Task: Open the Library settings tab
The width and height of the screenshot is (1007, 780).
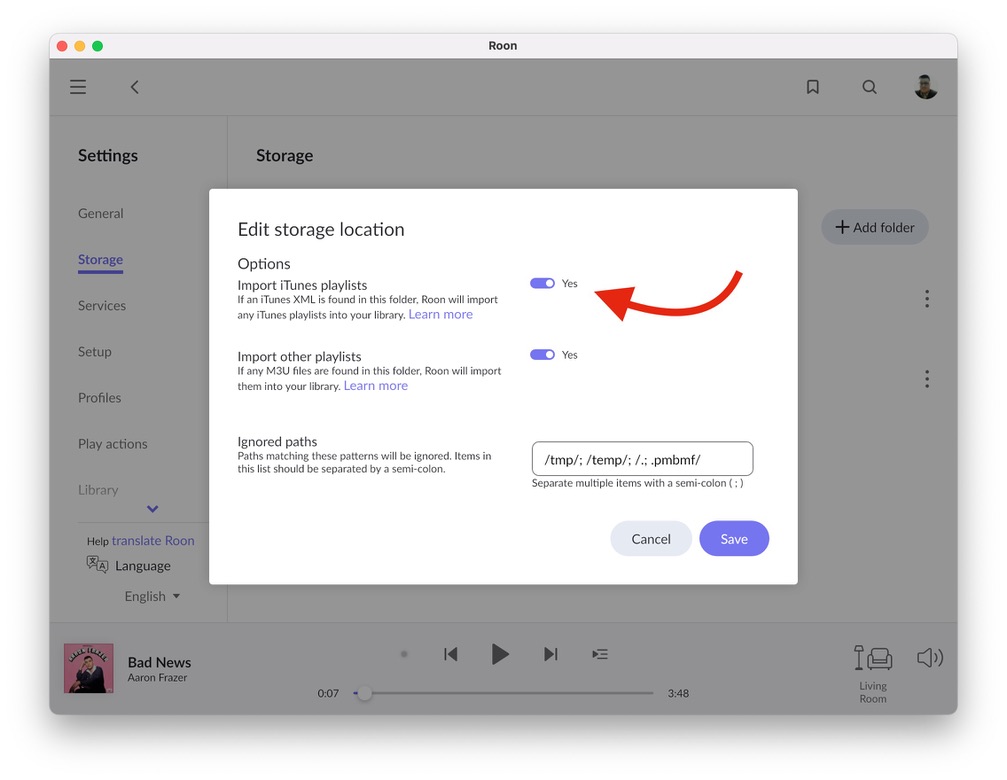Action: tap(98, 490)
